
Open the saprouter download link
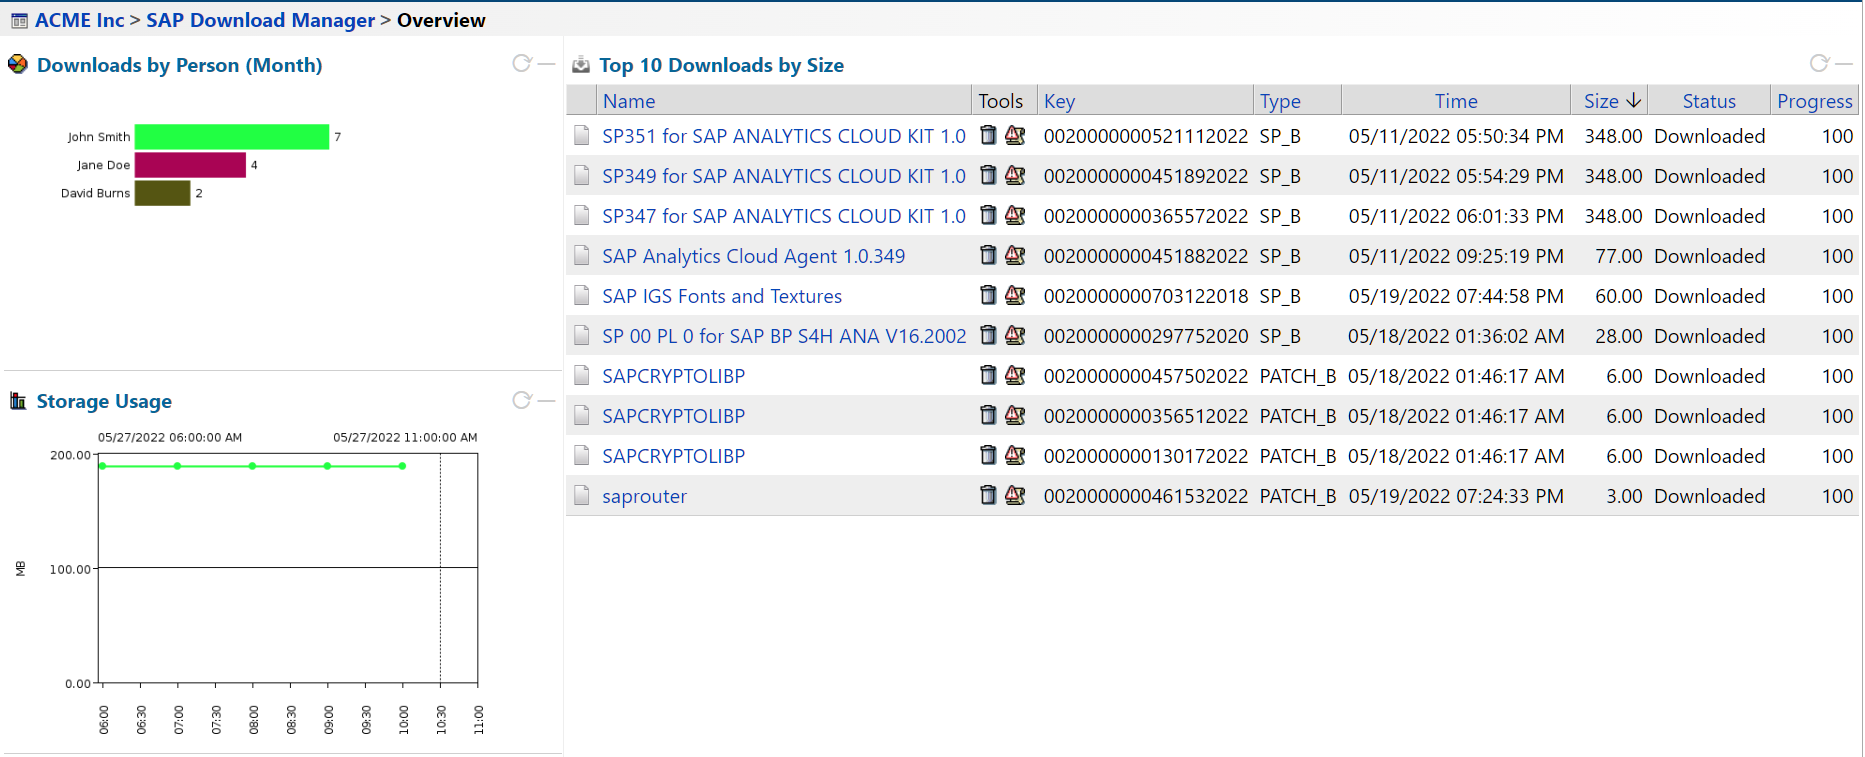point(644,496)
